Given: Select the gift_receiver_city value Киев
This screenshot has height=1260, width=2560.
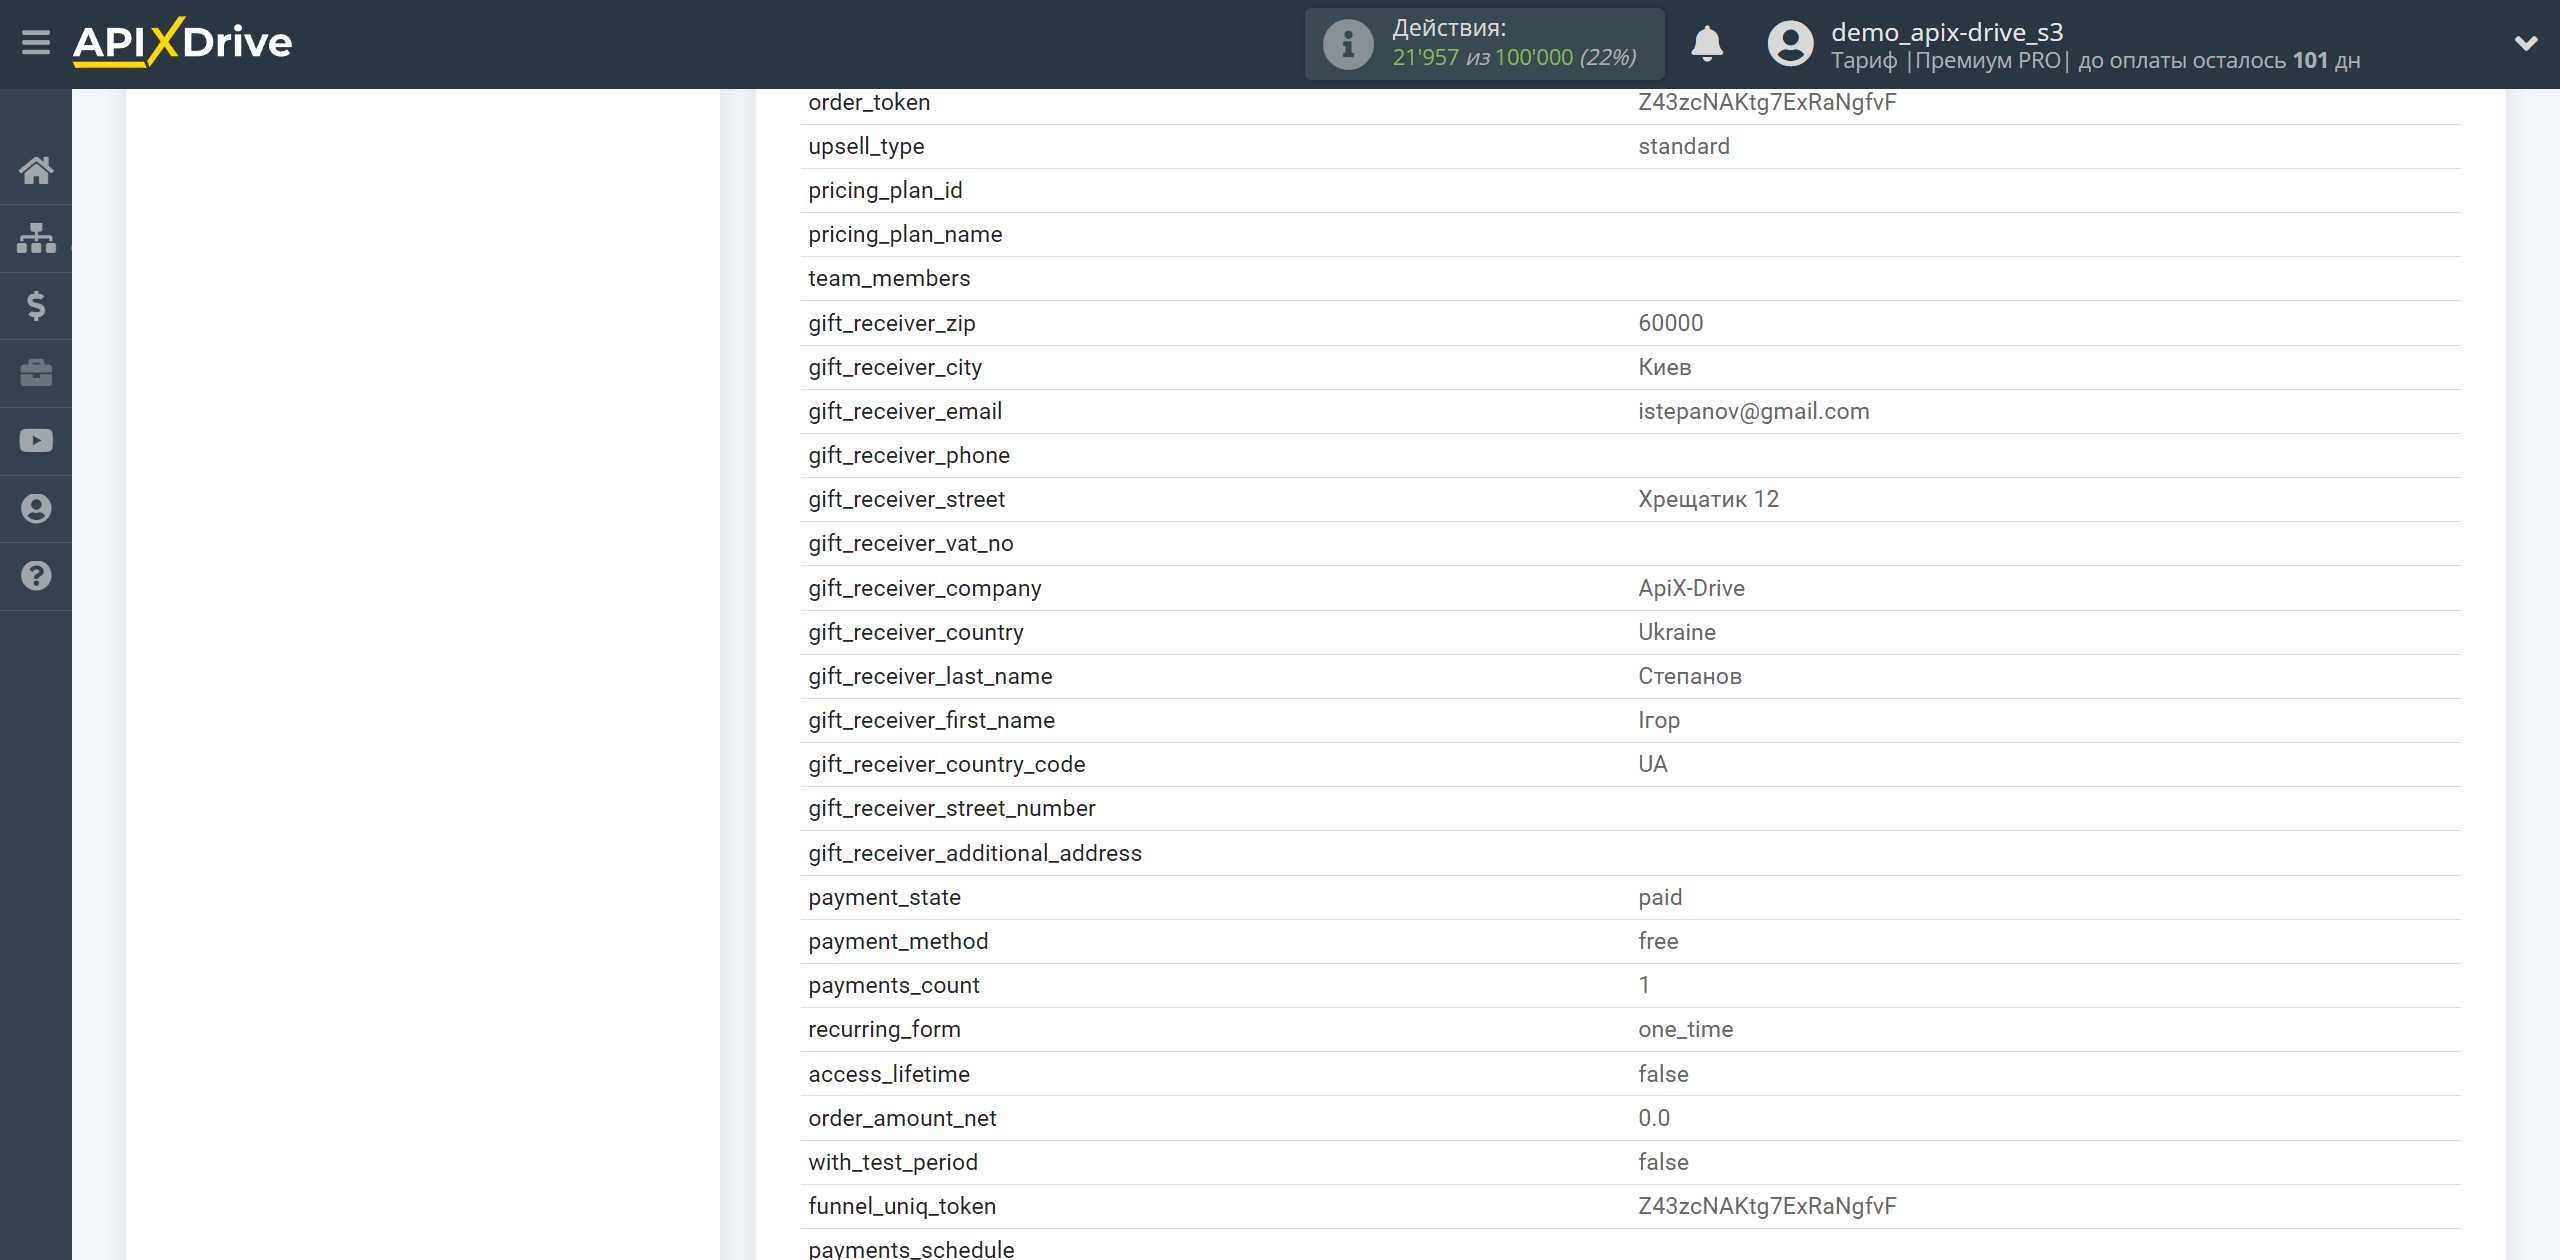Looking at the screenshot, I should pyautogui.click(x=1664, y=367).
